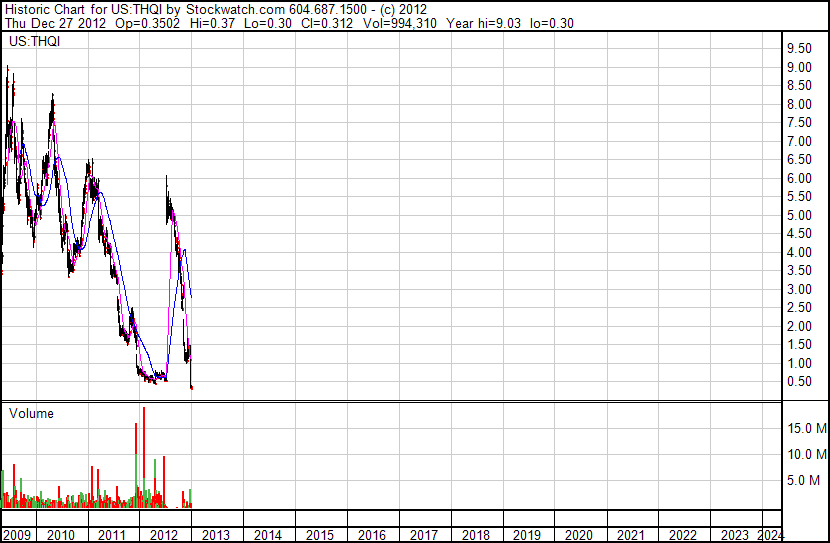Click the 2020 year label
This screenshot has height=543, width=830.
tap(579, 535)
